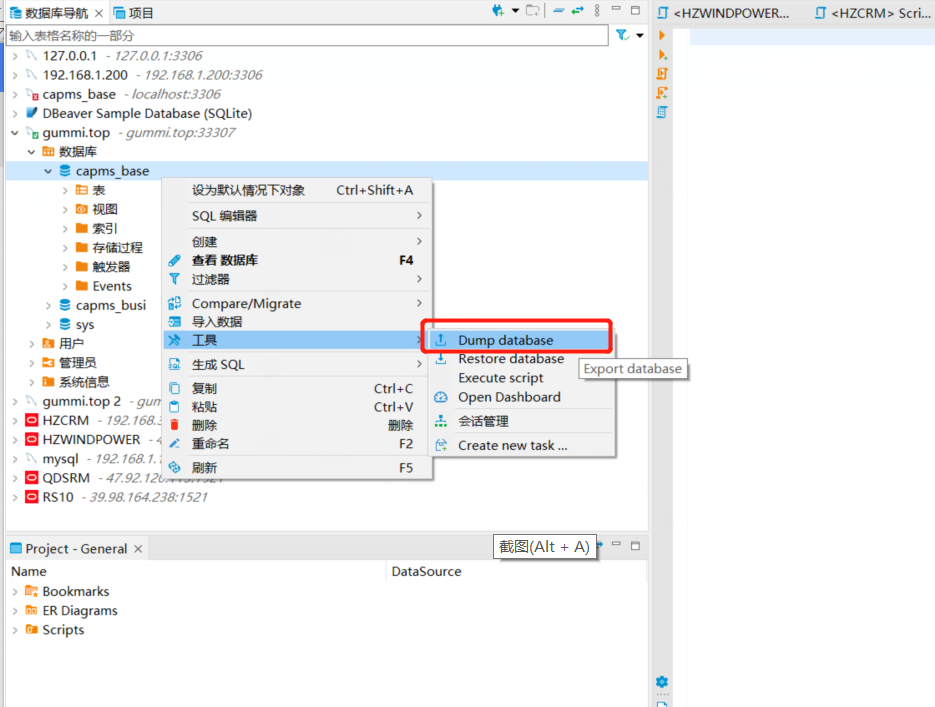Expand the Bookmarks folder
935x707 pixels.
(x=15, y=592)
